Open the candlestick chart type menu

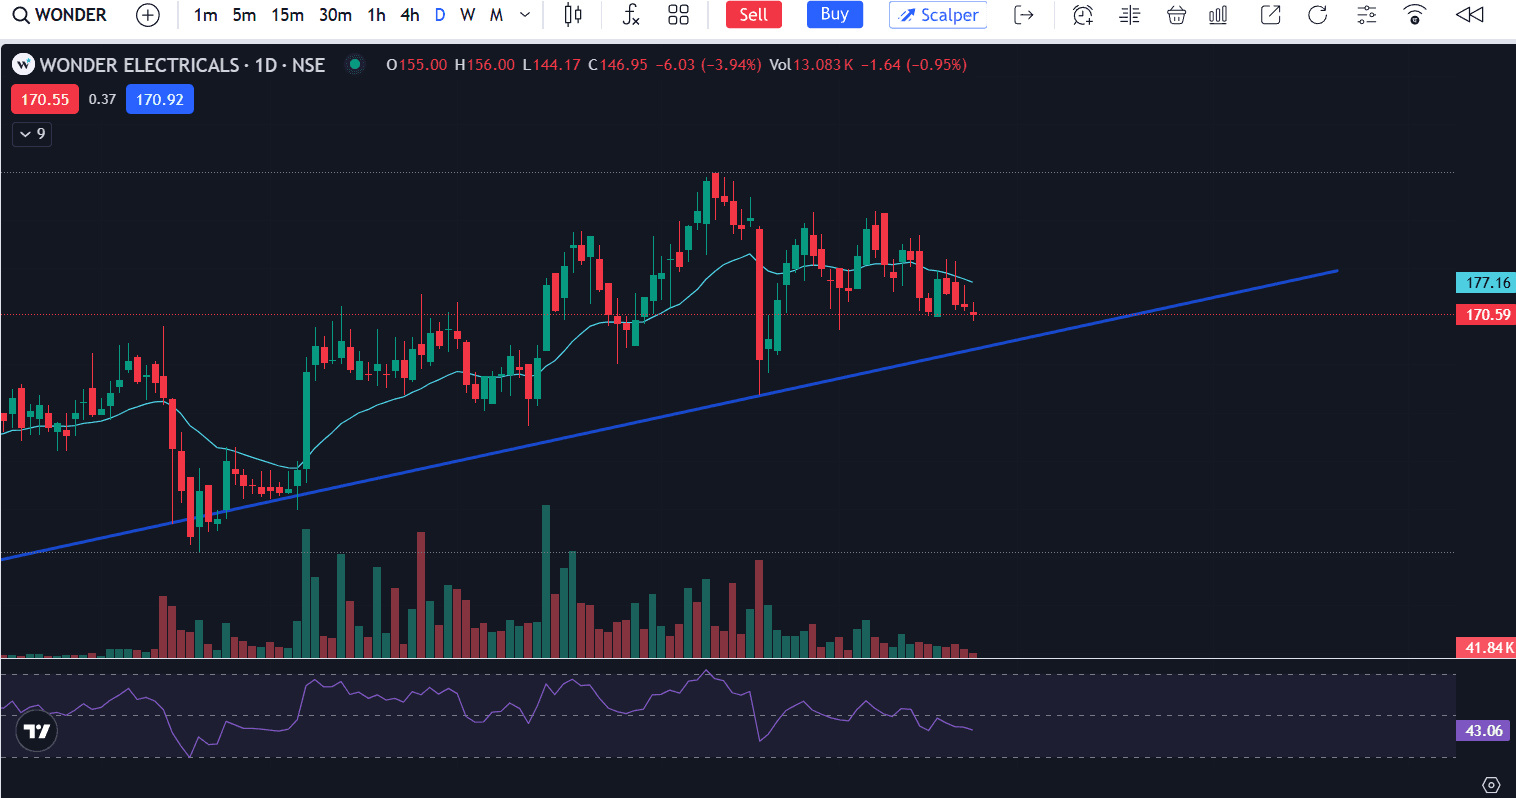point(573,15)
